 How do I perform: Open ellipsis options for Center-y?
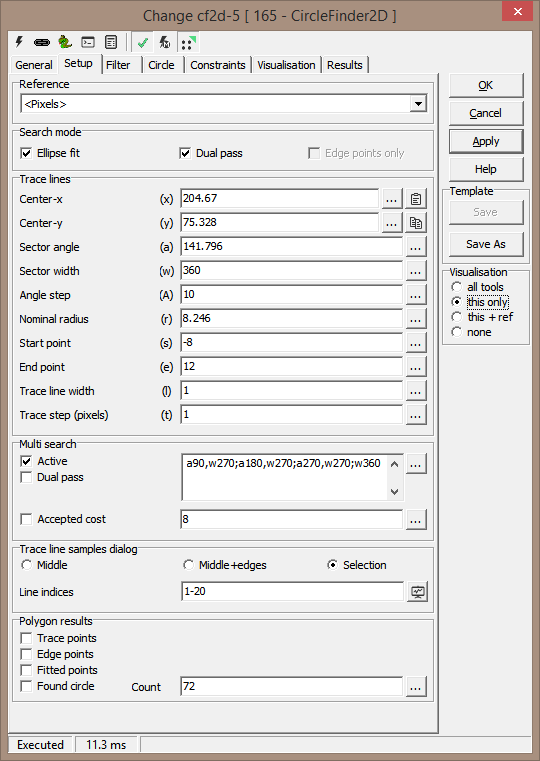point(392,223)
